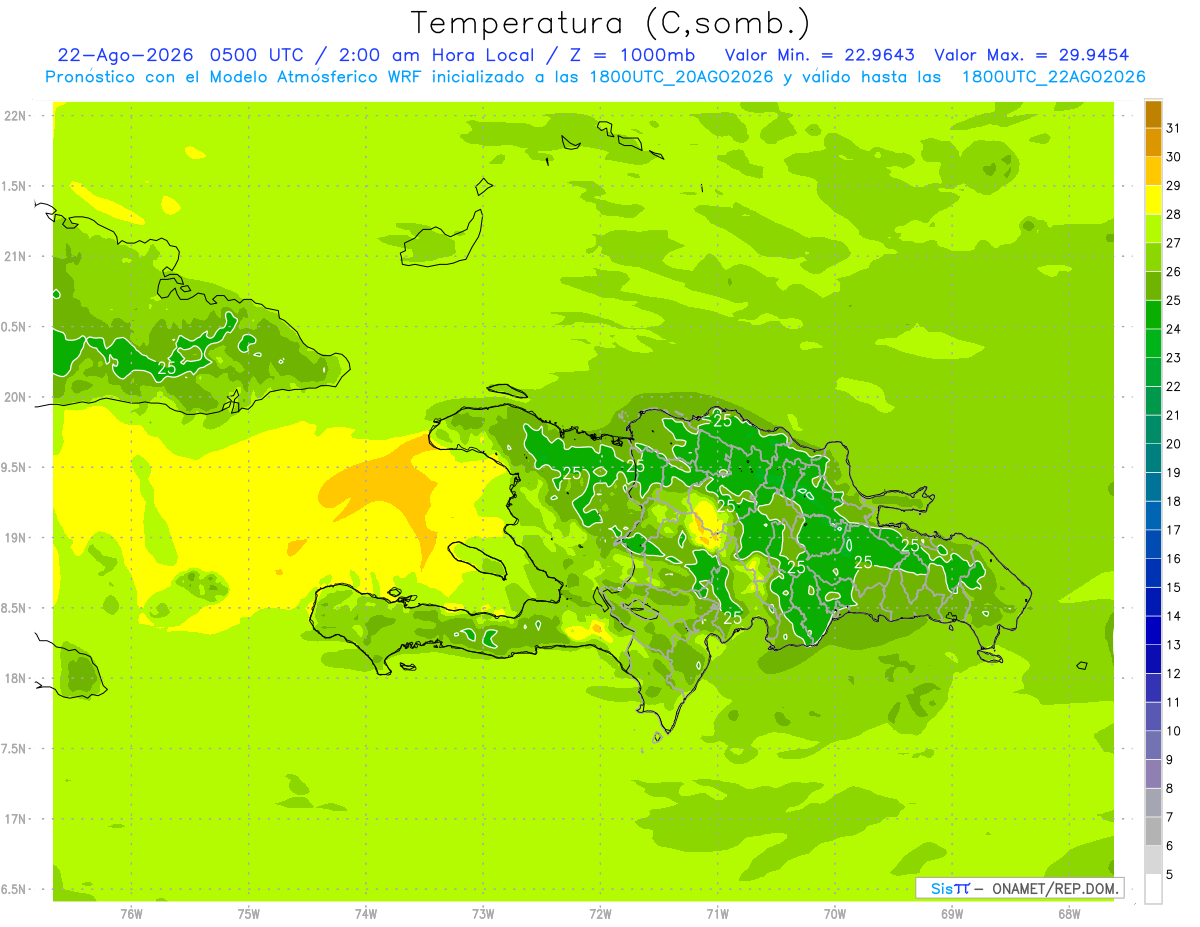Viewport: 1200px width, 927px height.
Task: Click the "2:00 am Hora Local" text
Action: click(x=435, y=55)
